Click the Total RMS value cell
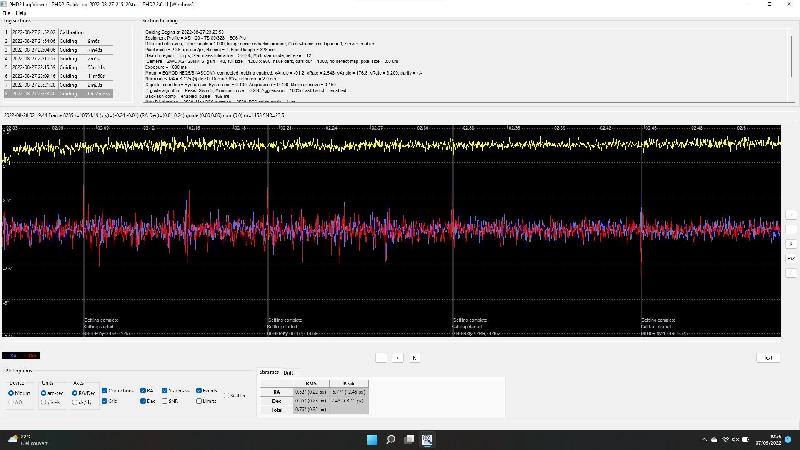Screen dimensions: 800x450 click(311, 410)
